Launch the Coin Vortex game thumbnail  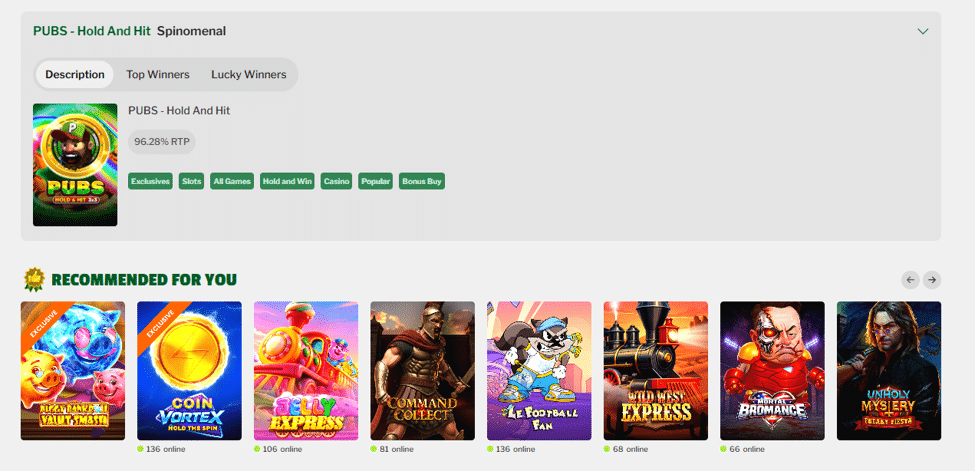coord(189,371)
